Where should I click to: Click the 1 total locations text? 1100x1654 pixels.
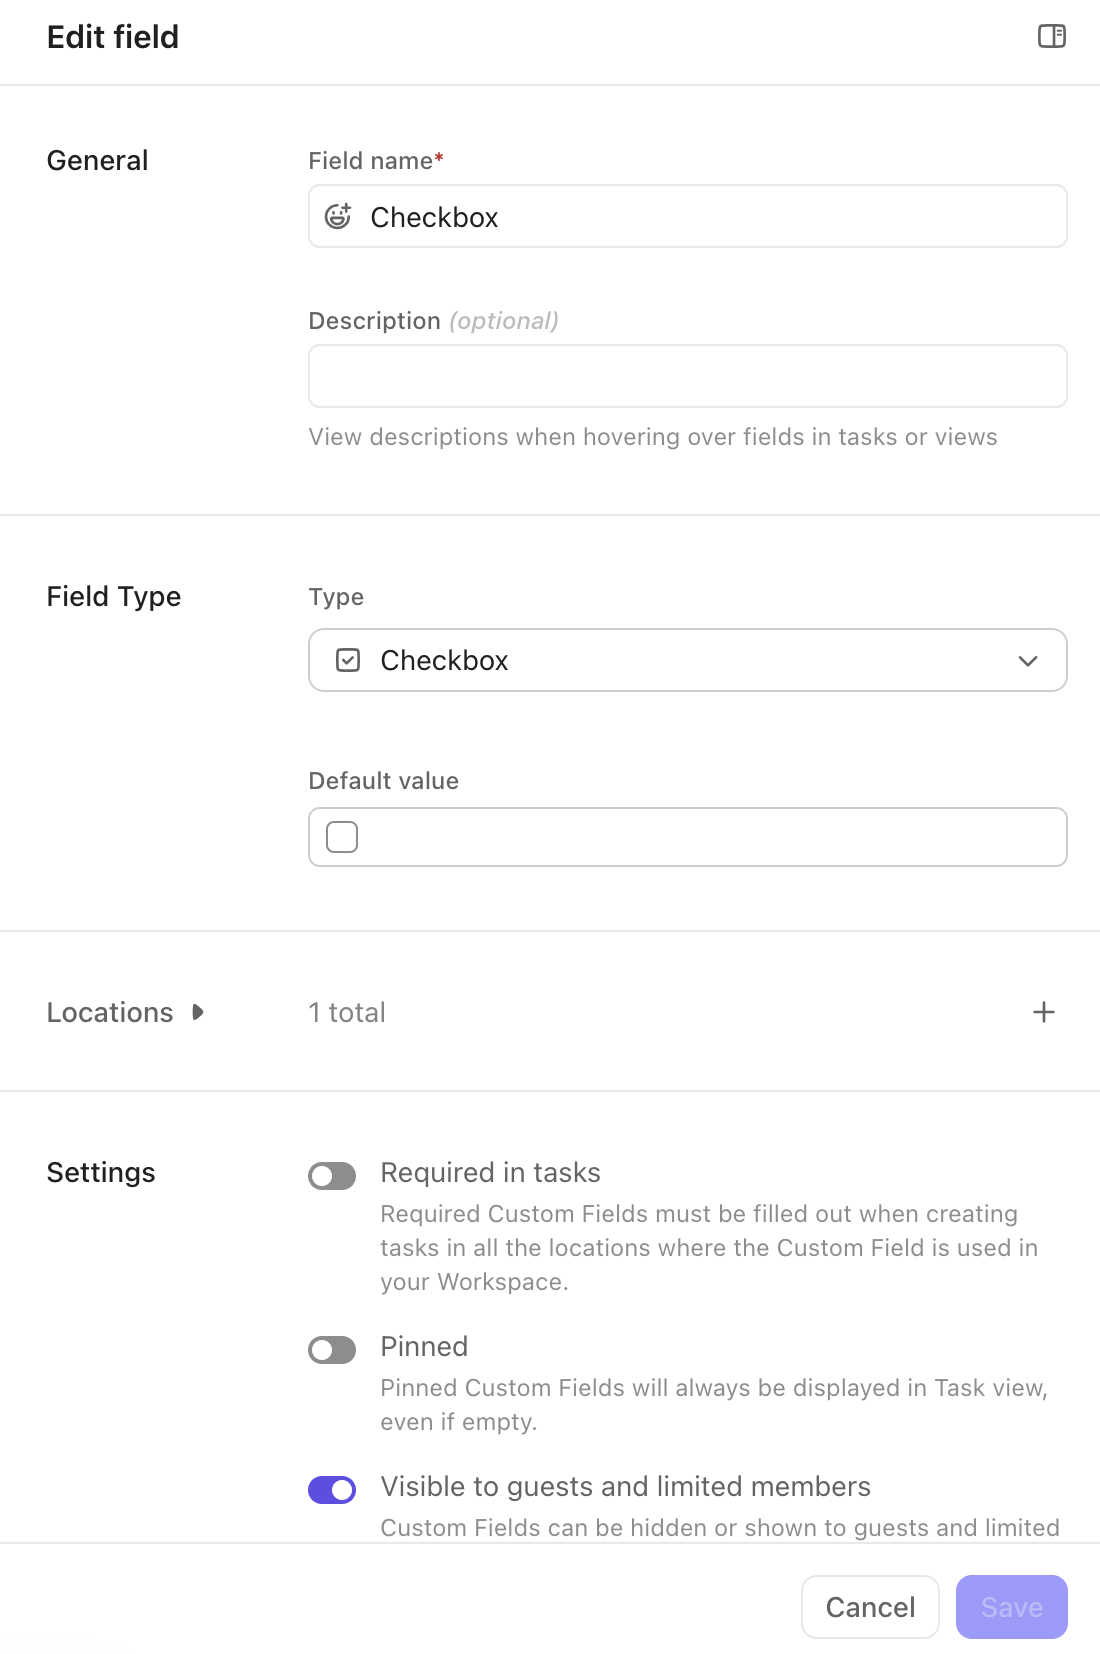pyautogui.click(x=347, y=1012)
